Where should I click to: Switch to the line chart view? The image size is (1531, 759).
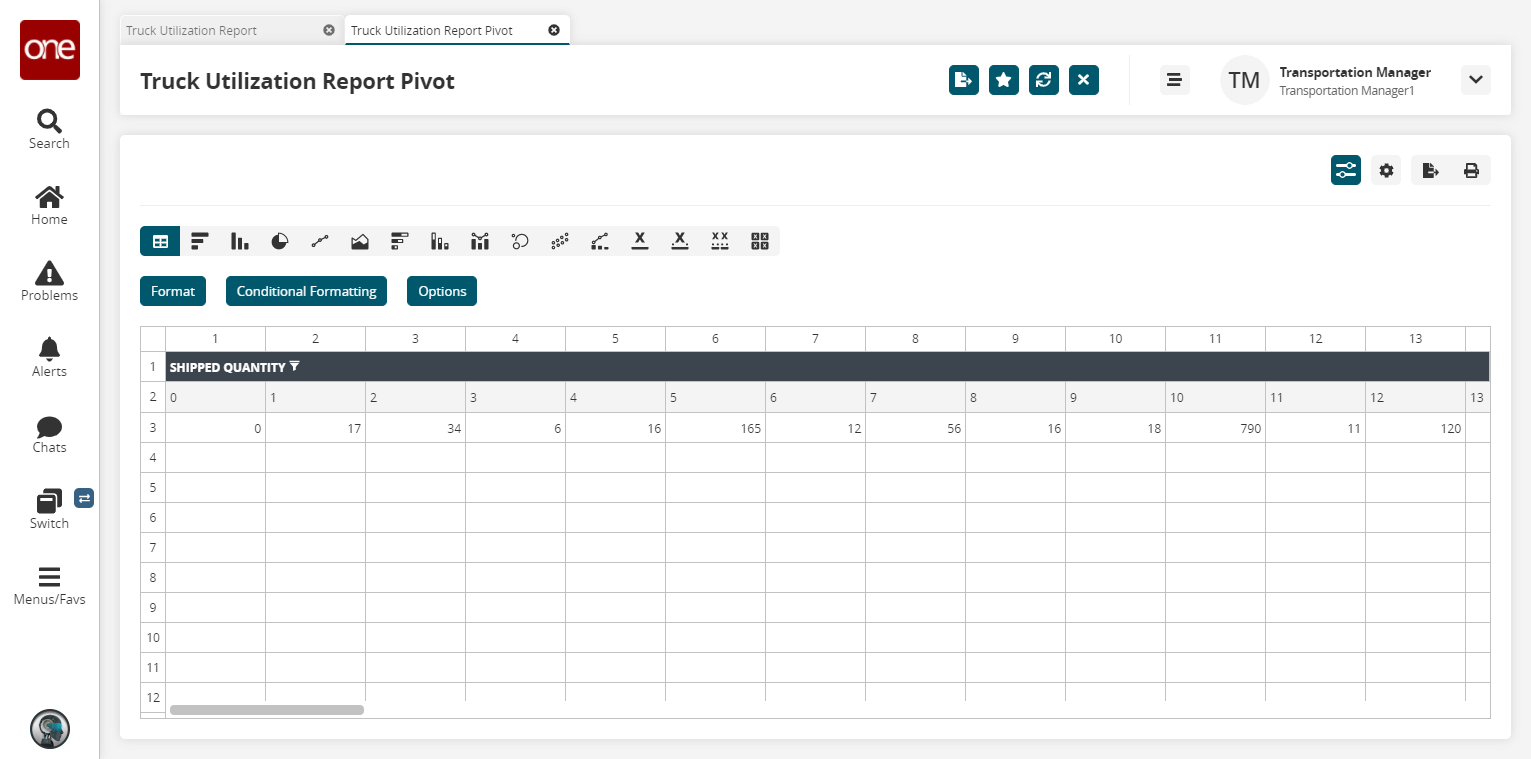320,241
